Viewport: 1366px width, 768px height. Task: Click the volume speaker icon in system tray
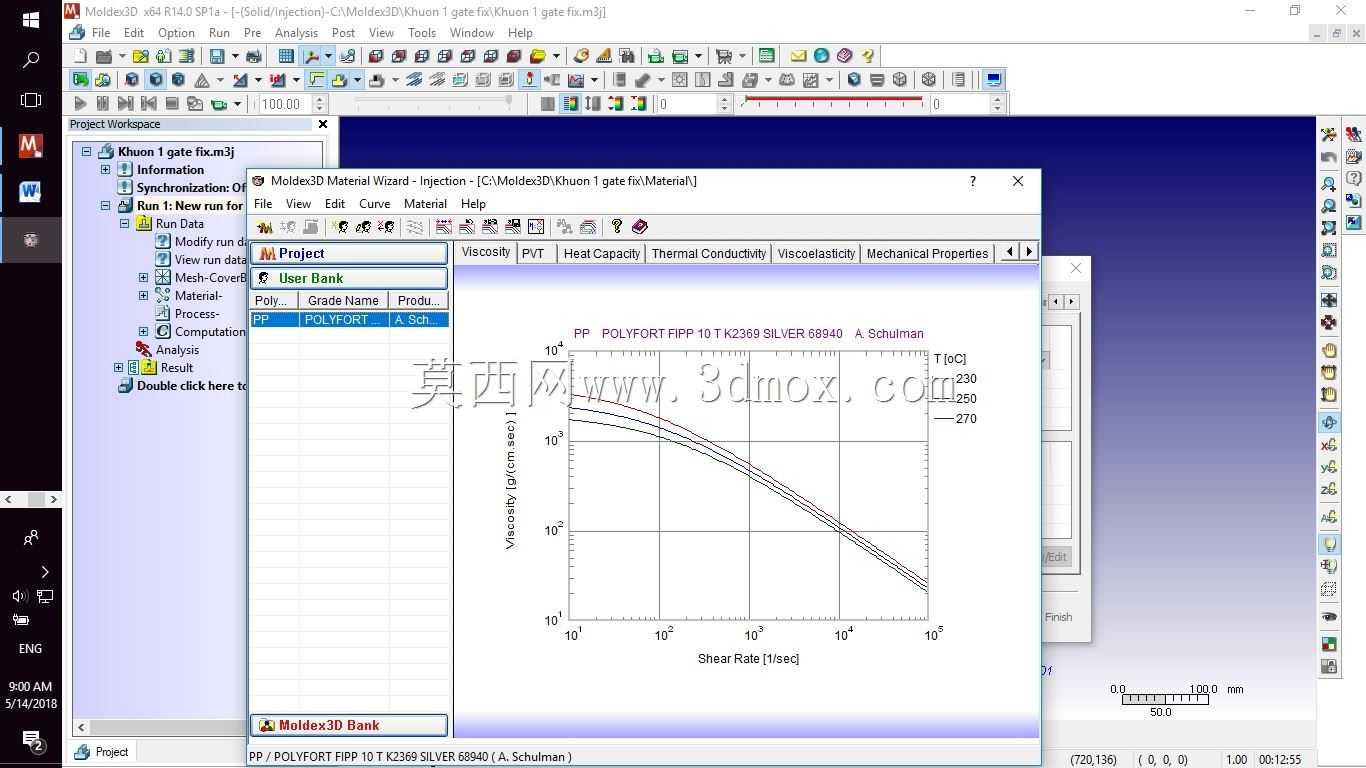(x=18, y=596)
